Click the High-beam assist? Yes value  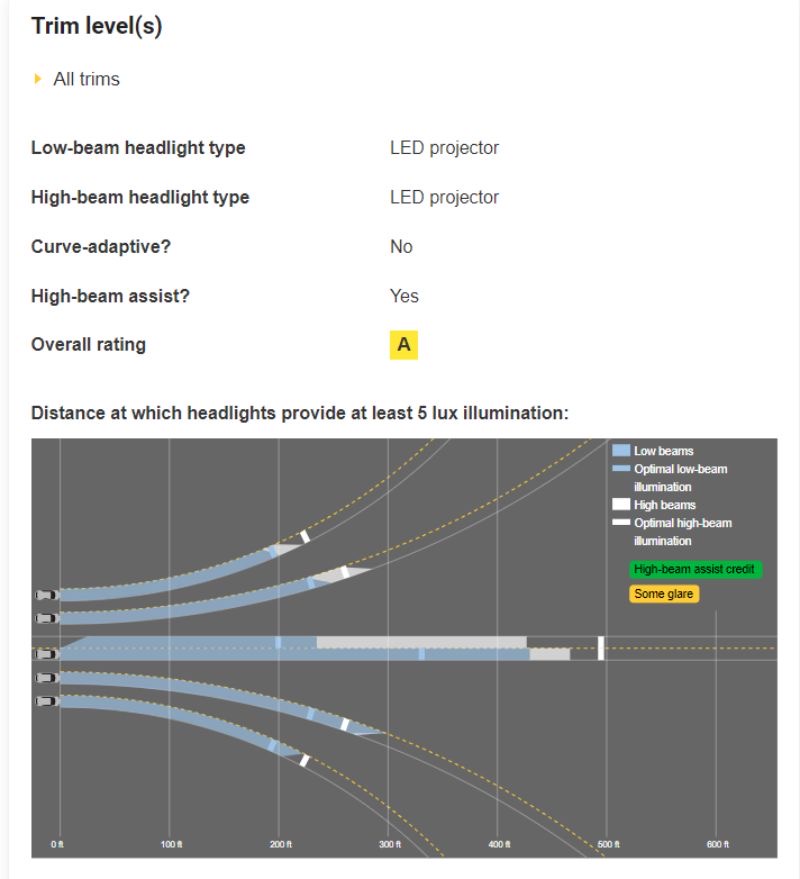tap(404, 296)
